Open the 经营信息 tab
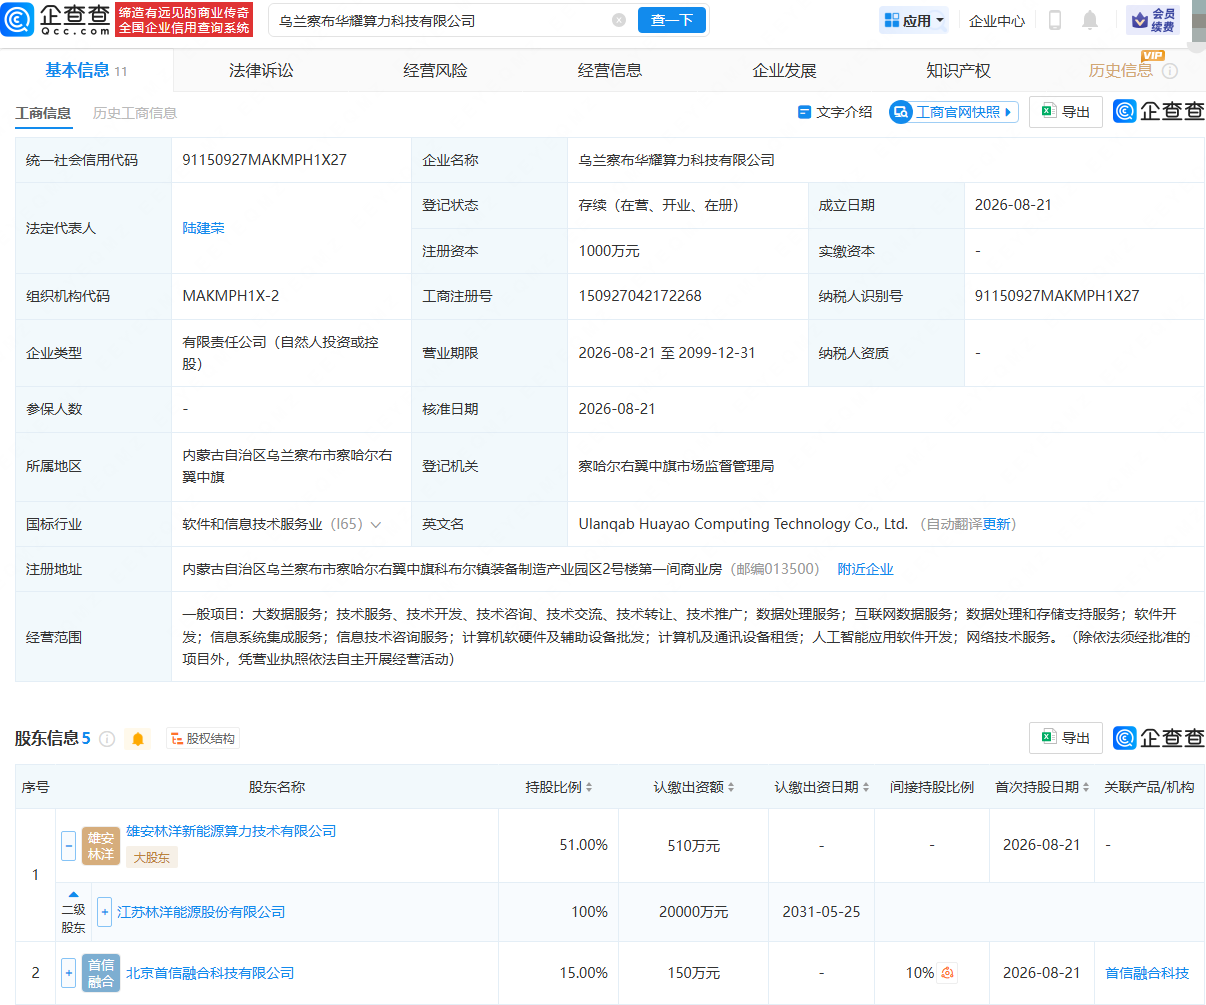This screenshot has height=1005, width=1206. (610, 71)
